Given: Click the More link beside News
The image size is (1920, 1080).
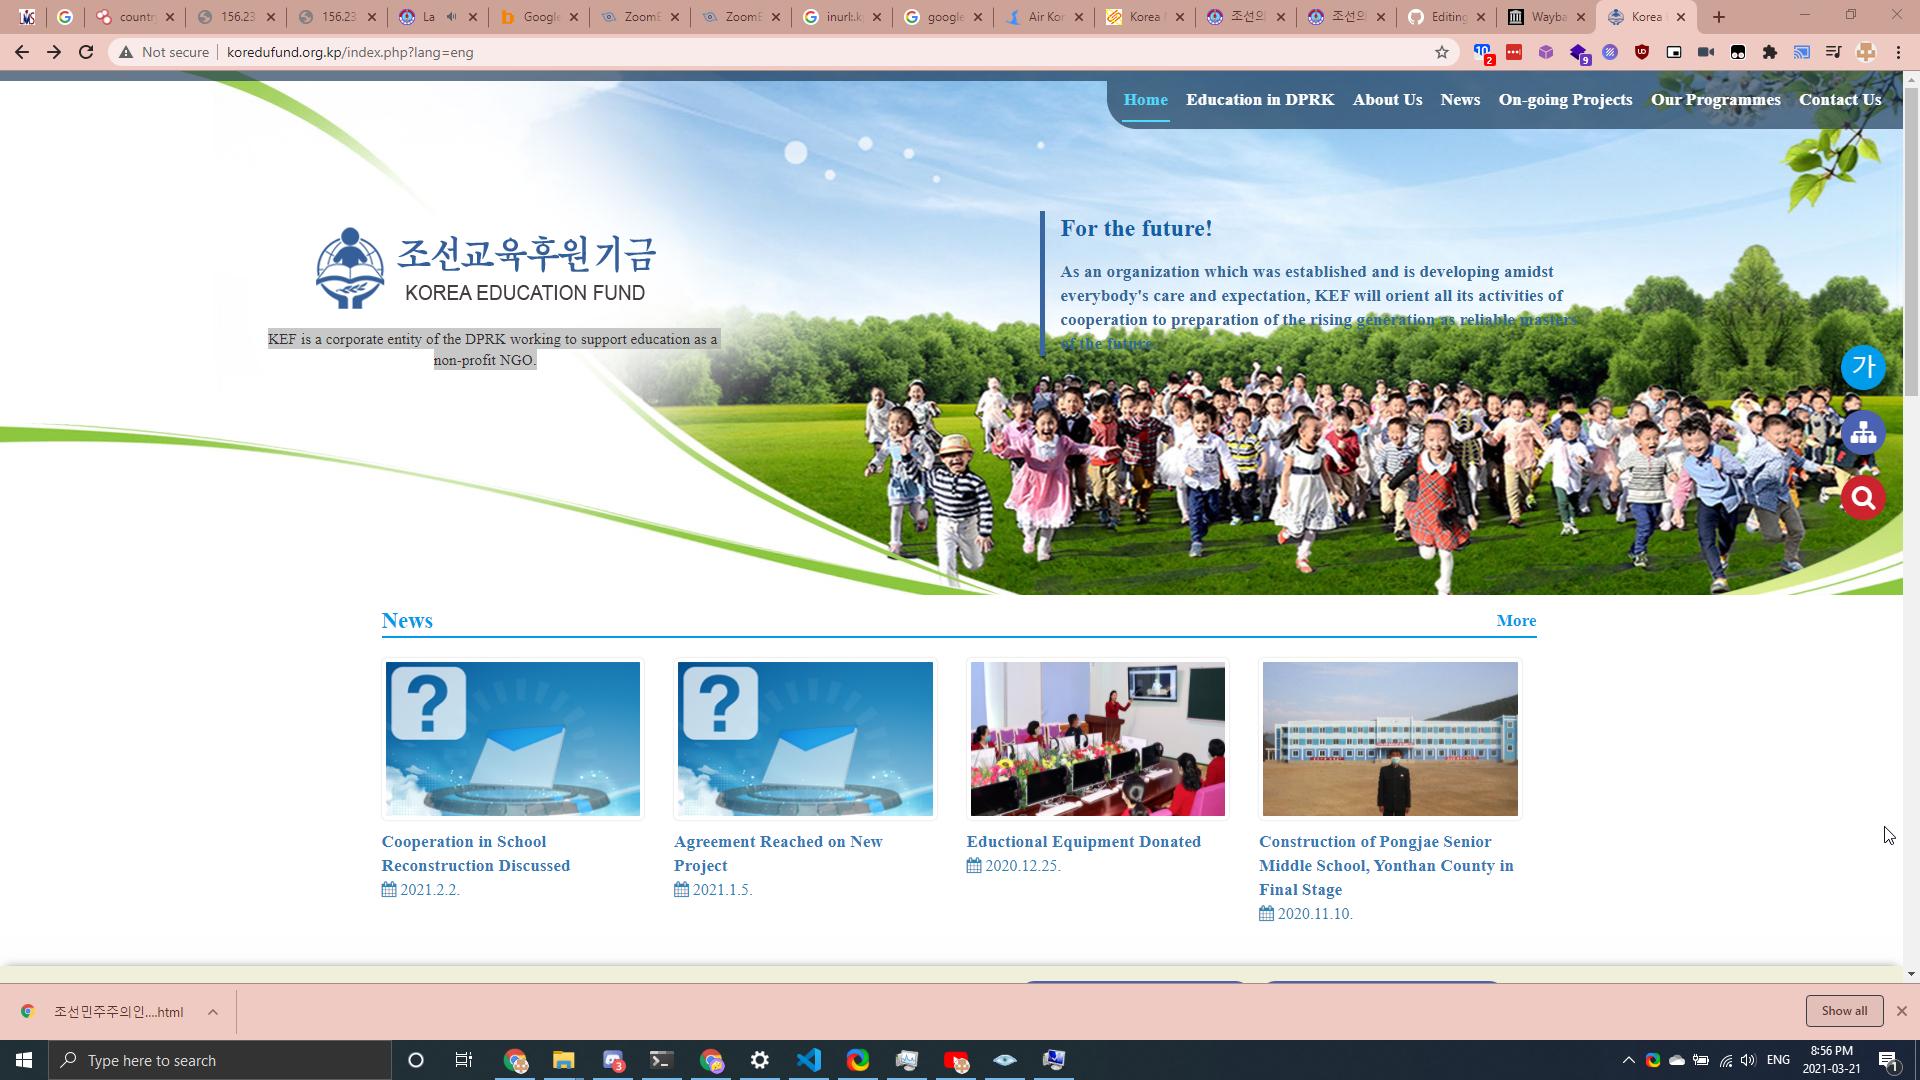Looking at the screenshot, I should 1515,621.
